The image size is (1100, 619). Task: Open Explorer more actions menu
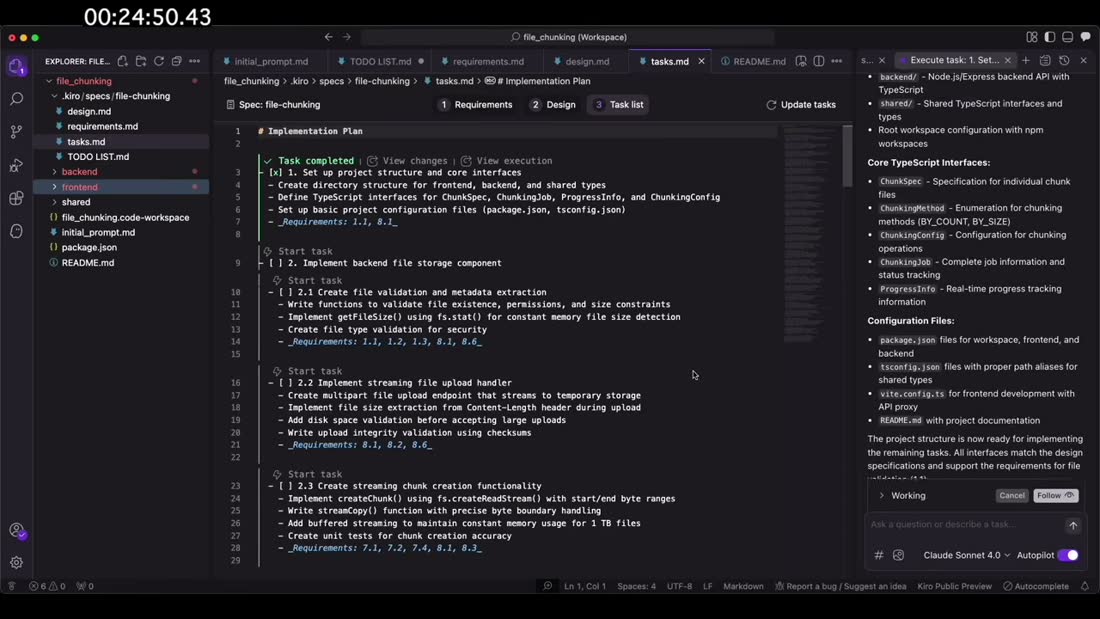coord(194,61)
